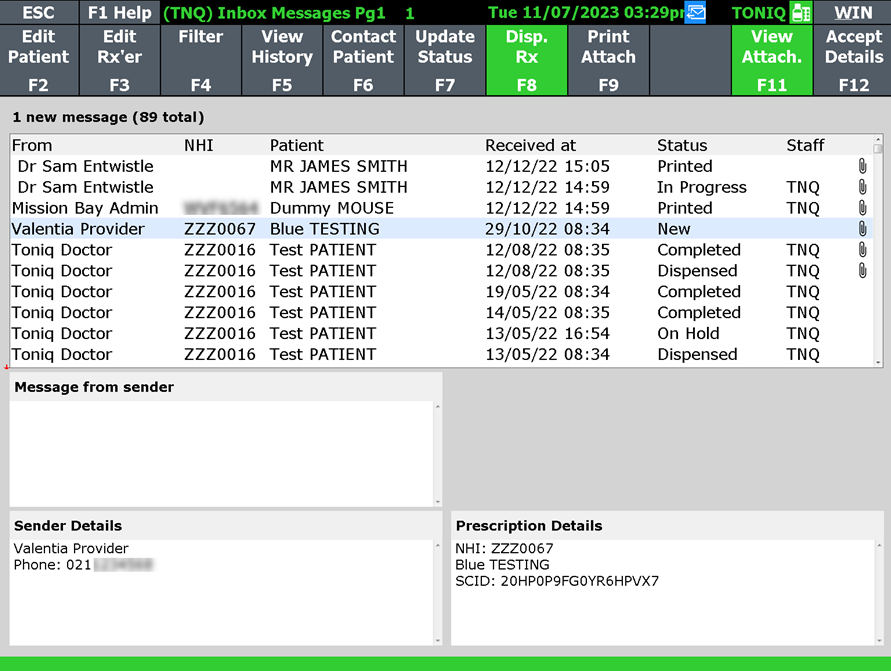The width and height of the screenshot is (891, 671).
Task: Click the blue envelope messages icon
Action: click(x=695, y=13)
